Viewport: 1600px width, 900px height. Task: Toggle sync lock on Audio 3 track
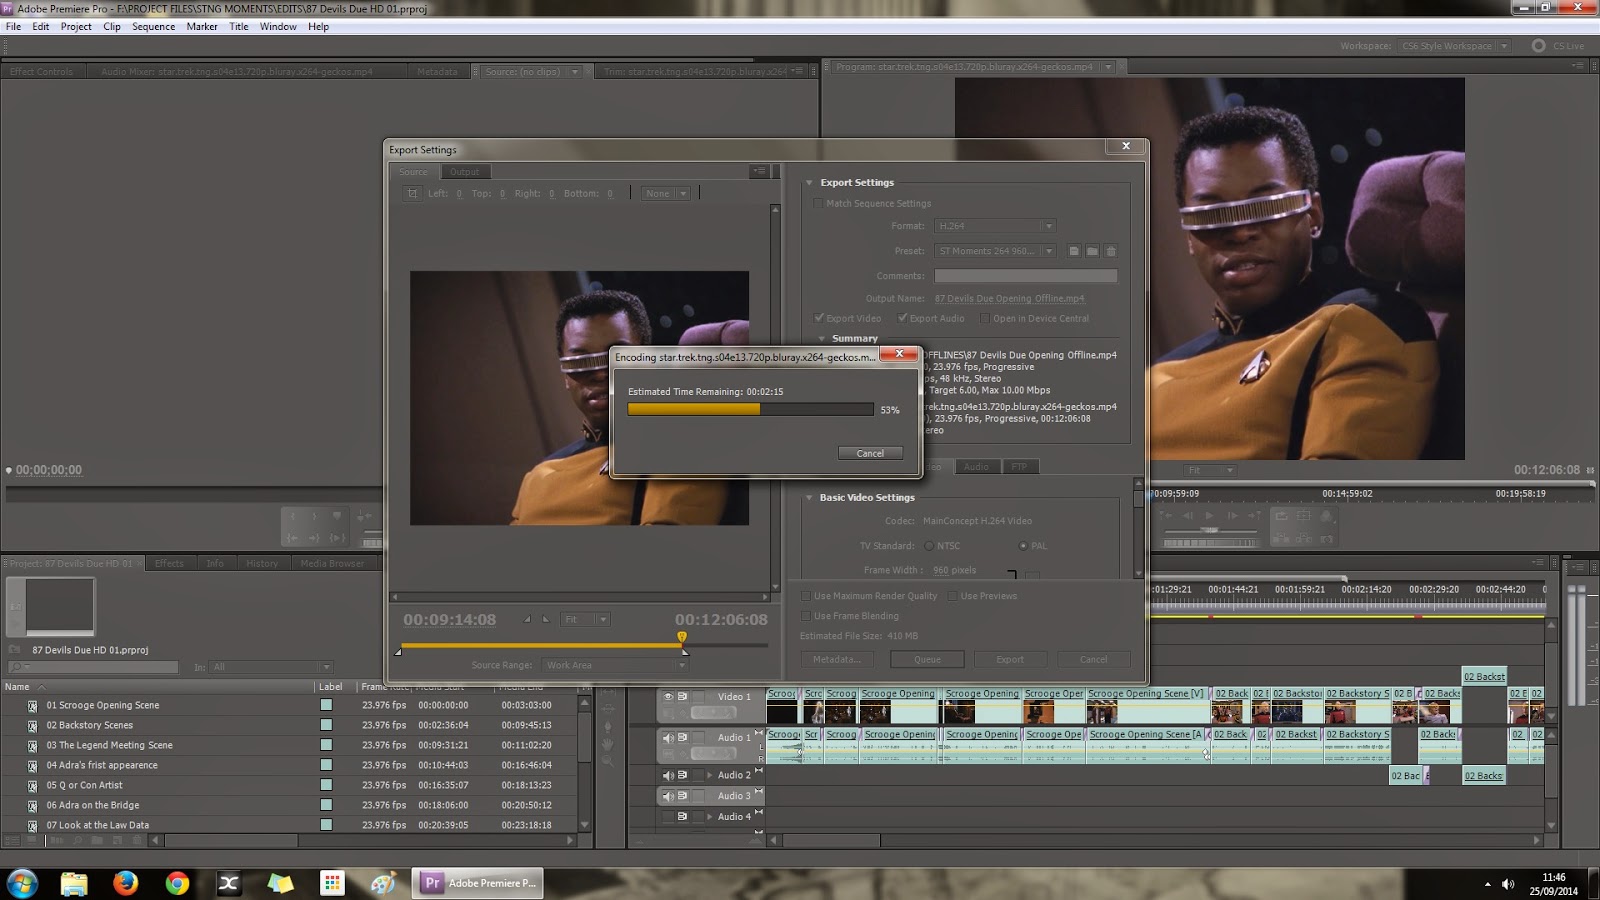point(683,796)
